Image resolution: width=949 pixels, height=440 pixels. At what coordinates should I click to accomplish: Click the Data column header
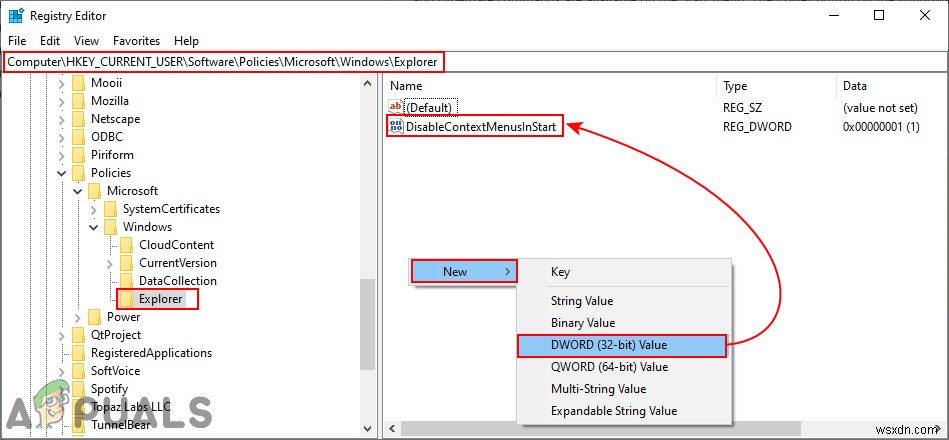(x=893, y=86)
